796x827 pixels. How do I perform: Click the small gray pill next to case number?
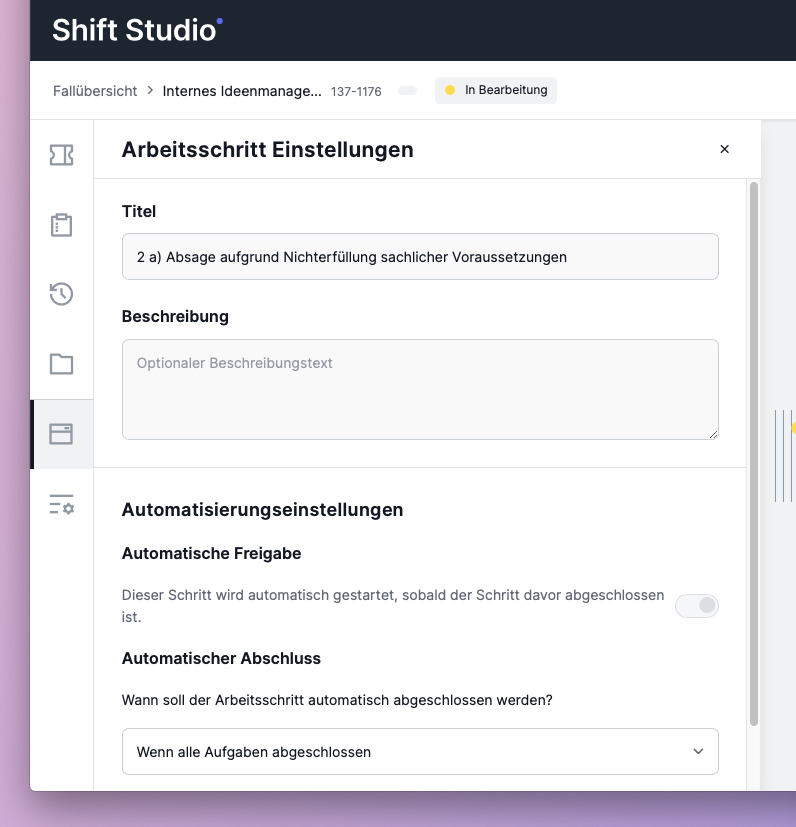point(407,91)
